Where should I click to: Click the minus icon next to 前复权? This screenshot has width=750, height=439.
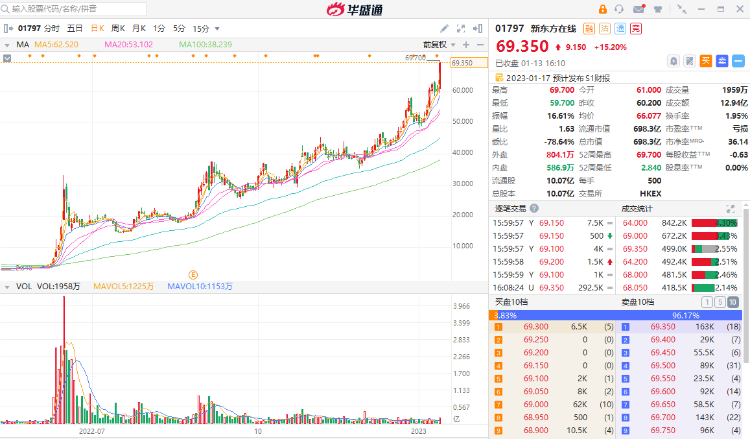480,44
